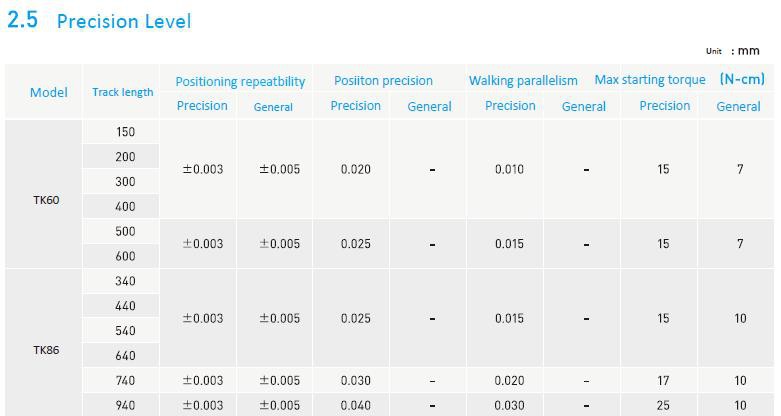781x416 pixels.
Task: Select the track length 150 cell
Action: 125,132
